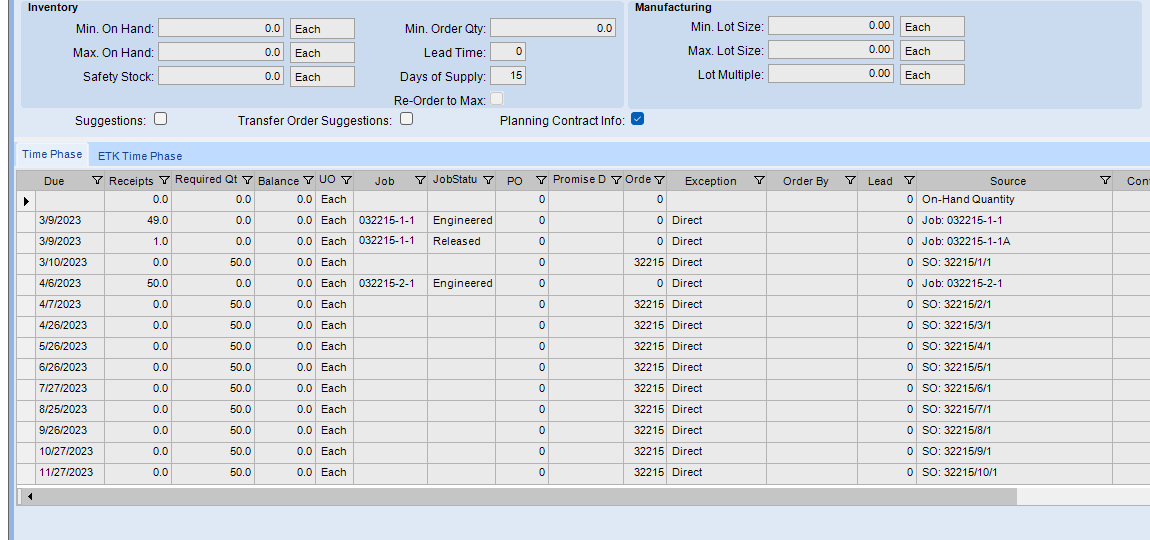Select the 50.0 receipts cell on 4/6/2023
1150x540 pixels.
pos(138,283)
